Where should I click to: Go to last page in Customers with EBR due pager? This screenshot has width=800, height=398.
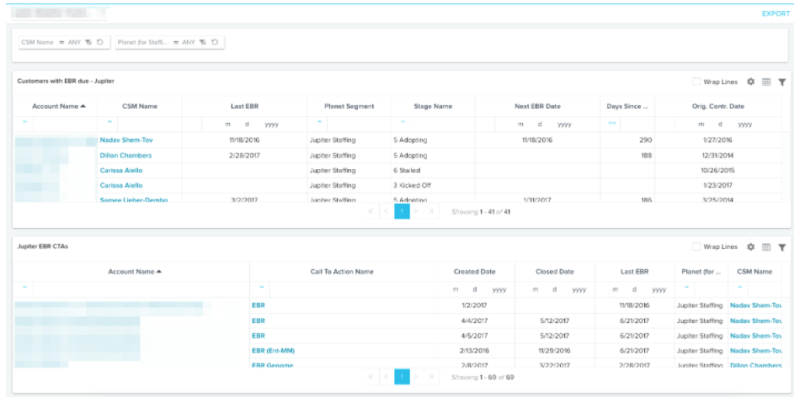(432, 211)
